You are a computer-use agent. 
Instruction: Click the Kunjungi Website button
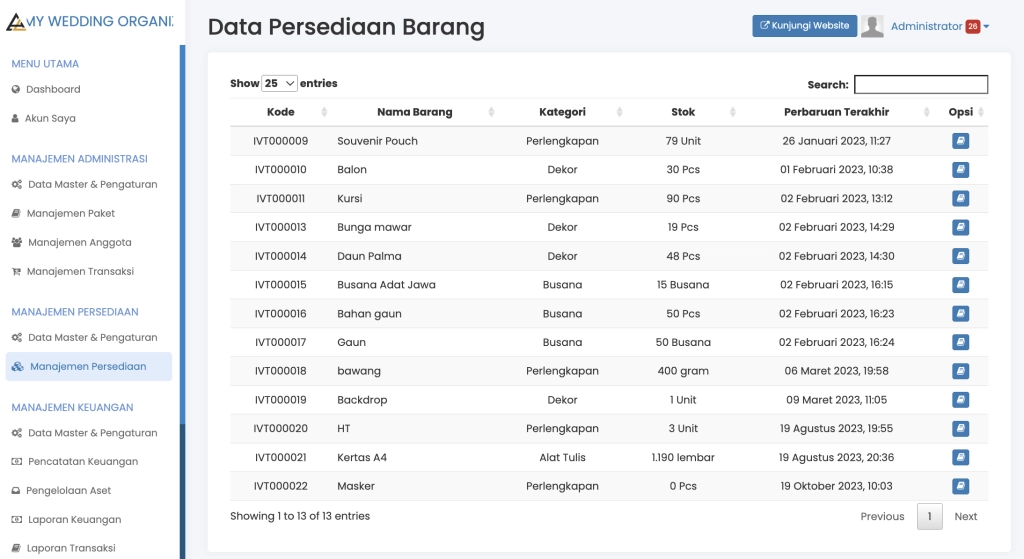click(x=805, y=26)
